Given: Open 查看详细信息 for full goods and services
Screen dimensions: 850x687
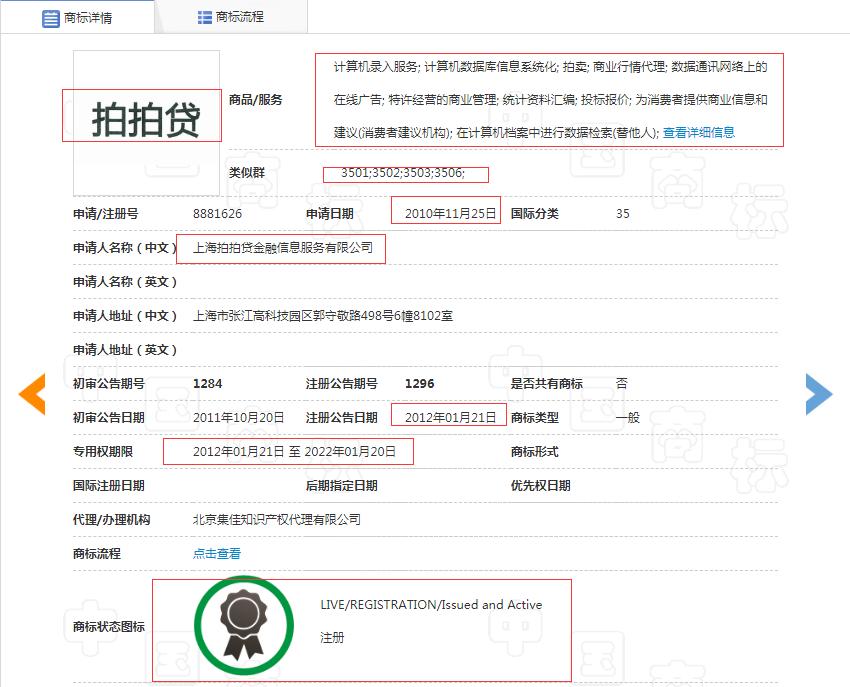Looking at the screenshot, I should (701, 130).
